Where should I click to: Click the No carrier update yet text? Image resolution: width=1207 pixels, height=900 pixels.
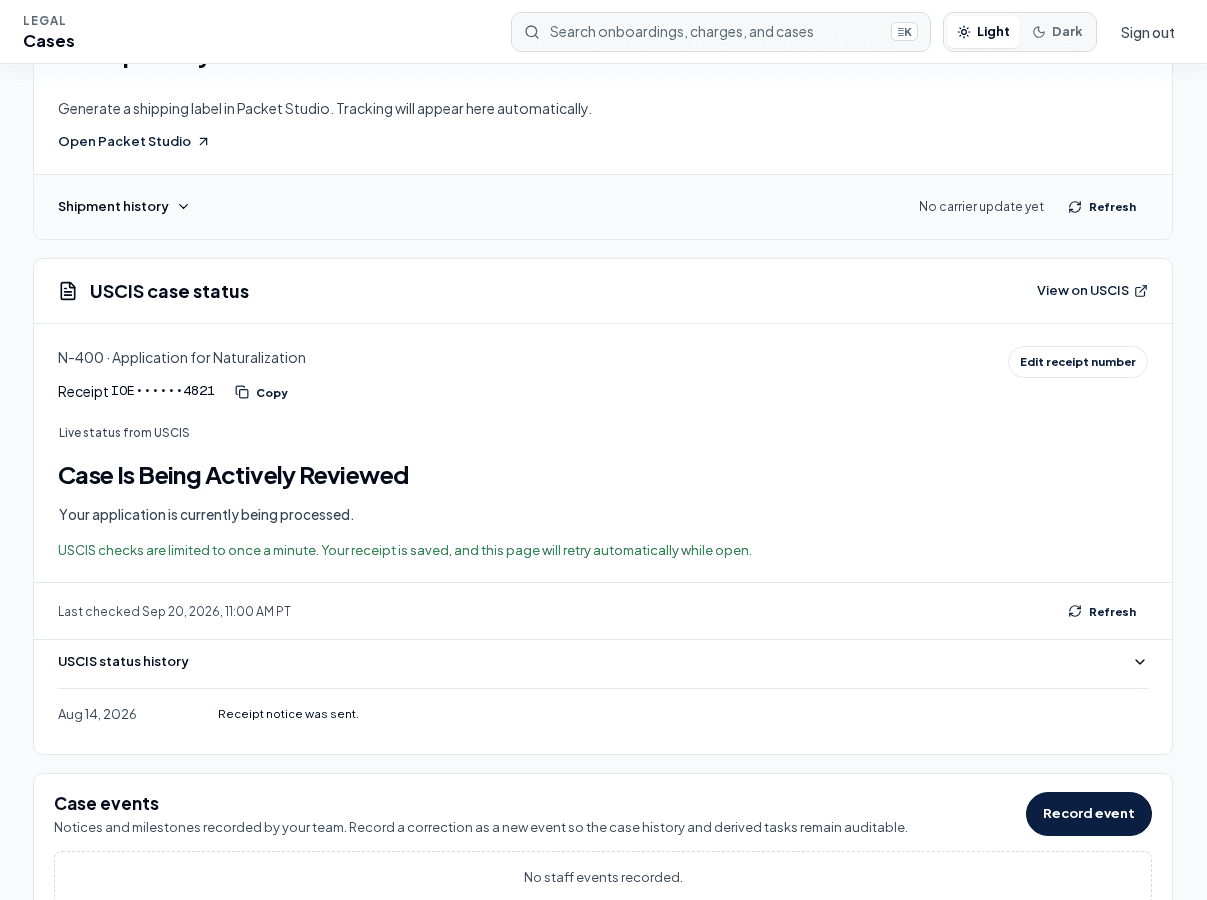pos(981,206)
